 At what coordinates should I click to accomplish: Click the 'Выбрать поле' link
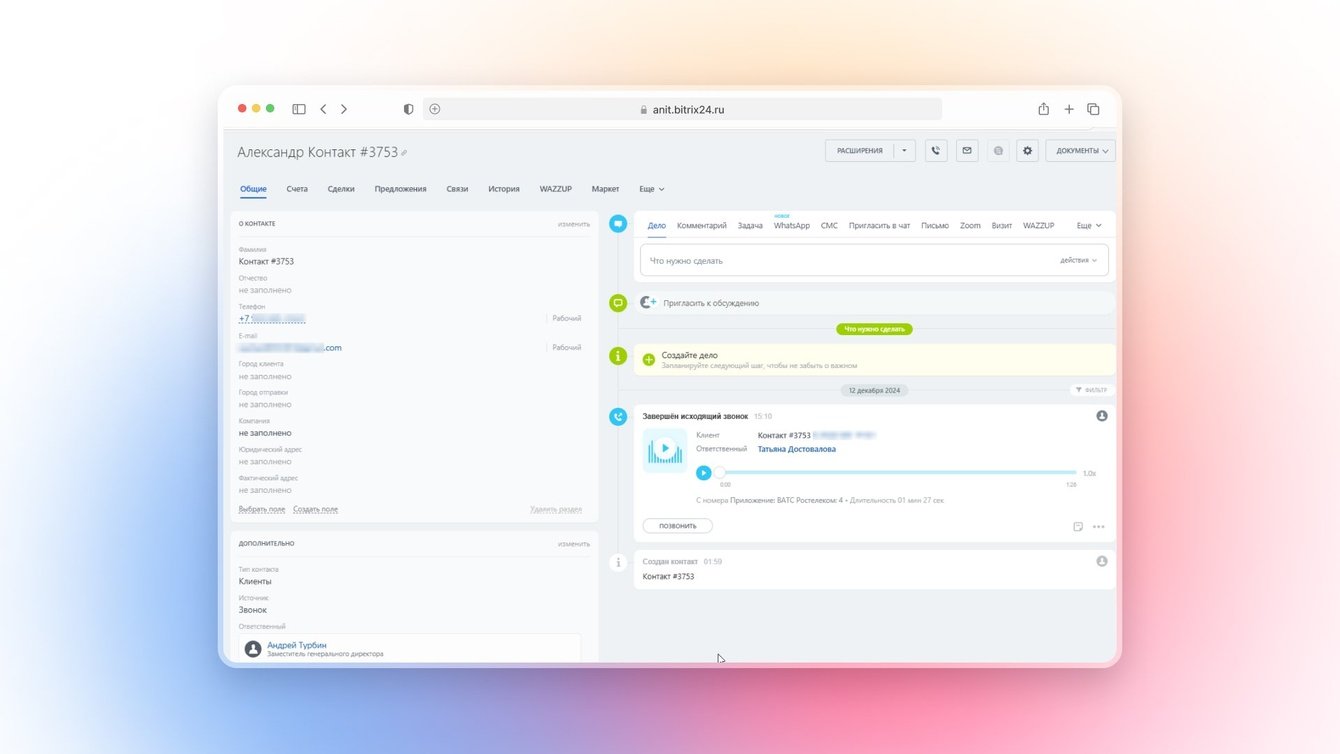coord(262,509)
